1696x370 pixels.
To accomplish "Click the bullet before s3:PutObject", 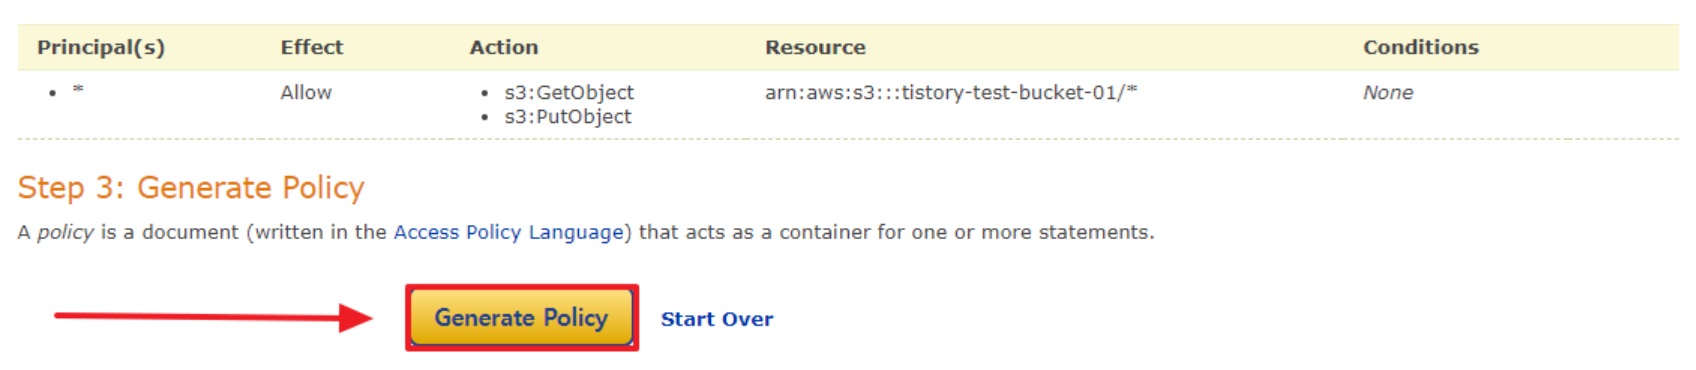I will click(x=485, y=118).
